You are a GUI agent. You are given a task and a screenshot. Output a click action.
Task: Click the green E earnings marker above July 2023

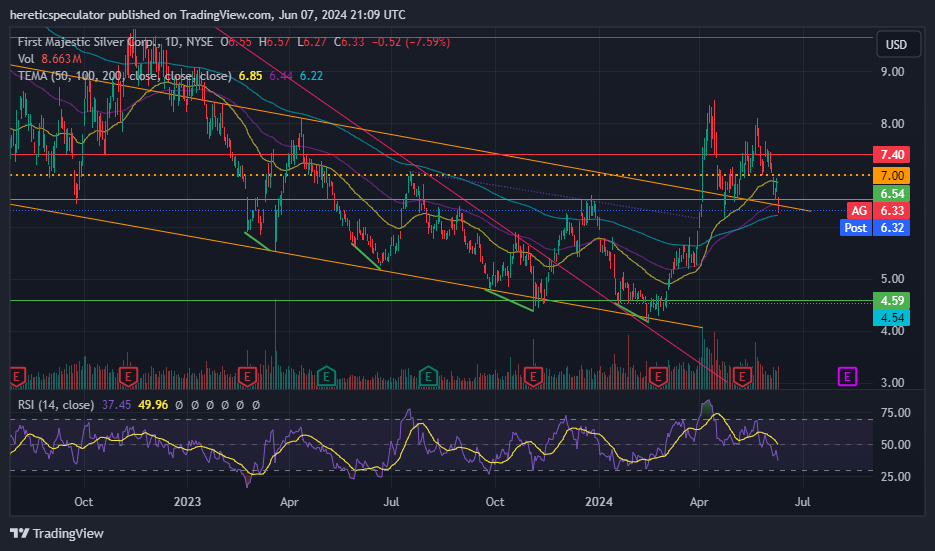pyautogui.click(x=428, y=376)
